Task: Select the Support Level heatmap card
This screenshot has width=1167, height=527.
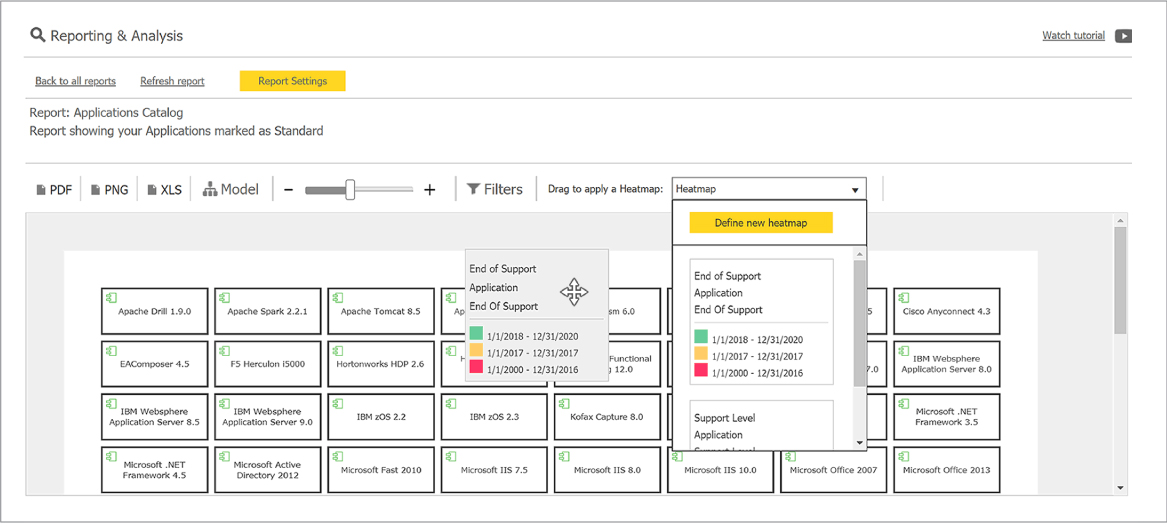Action: pos(761,425)
